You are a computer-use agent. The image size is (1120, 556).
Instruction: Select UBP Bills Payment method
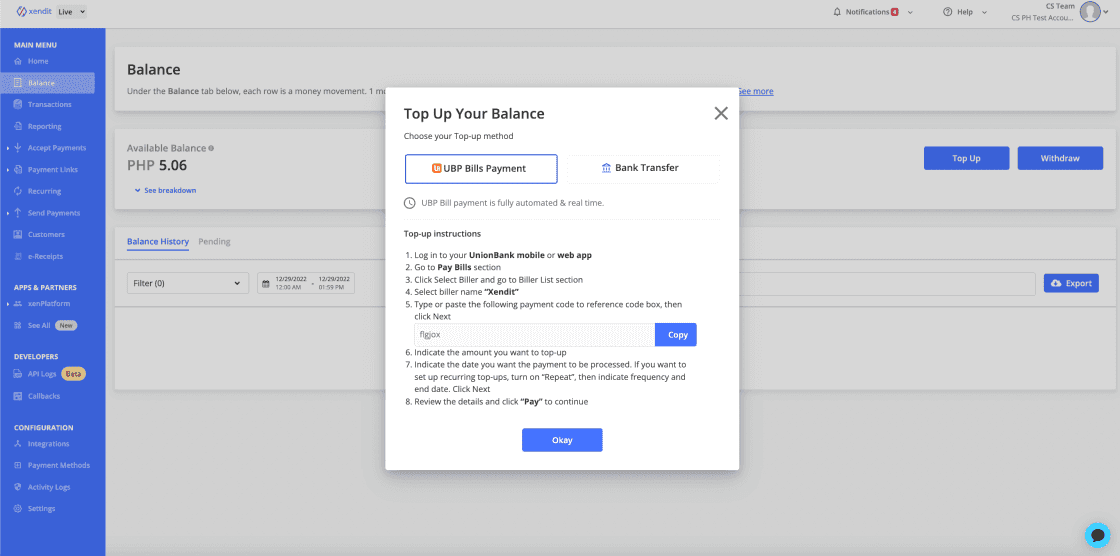[x=480, y=169]
